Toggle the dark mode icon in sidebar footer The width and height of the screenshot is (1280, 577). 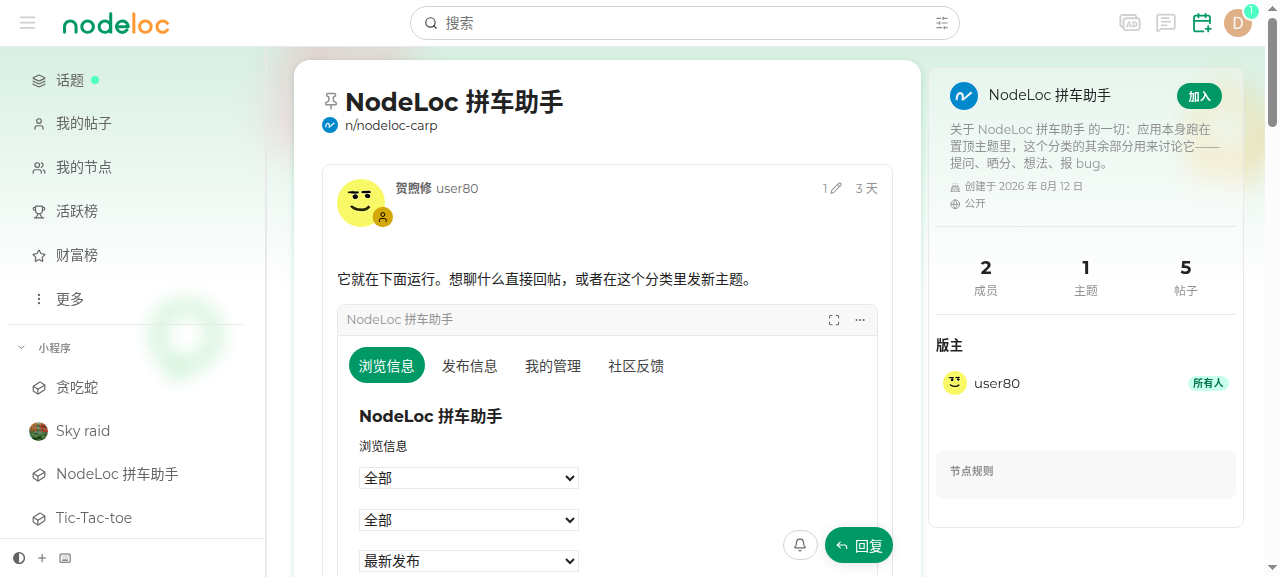click(x=19, y=558)
